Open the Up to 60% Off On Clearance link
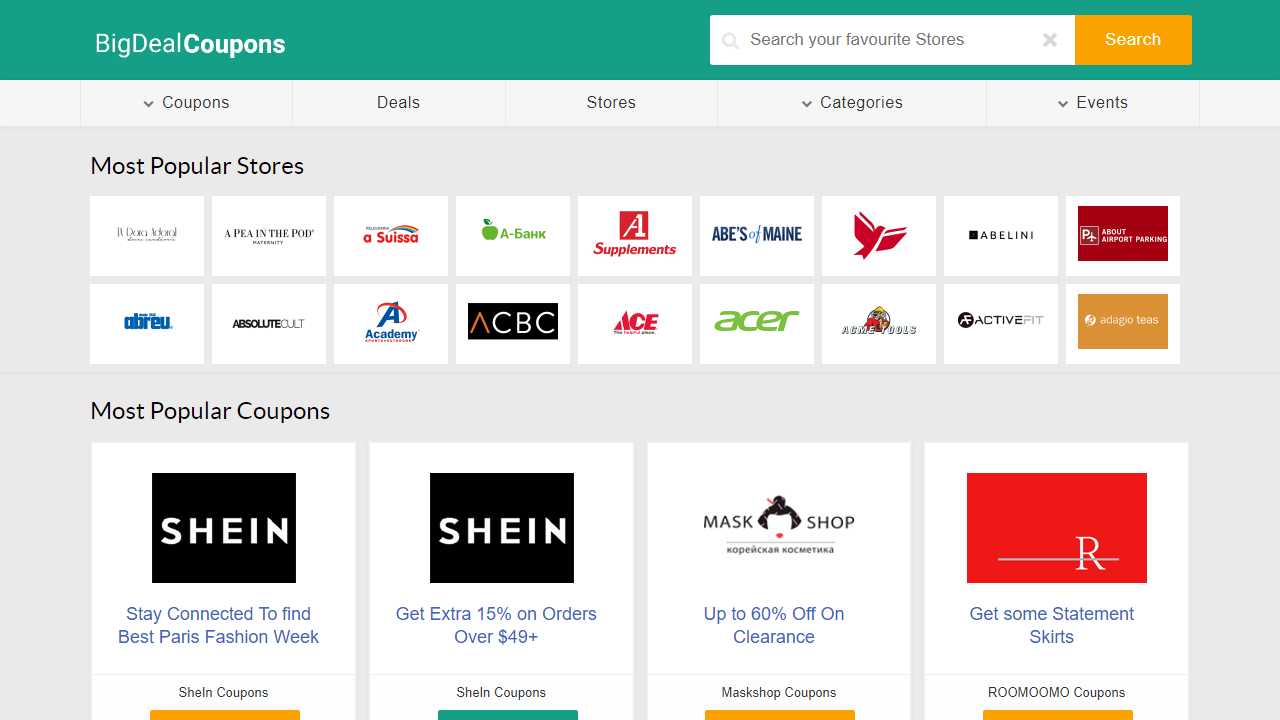The image size is (1280, 720). (774, 625)
